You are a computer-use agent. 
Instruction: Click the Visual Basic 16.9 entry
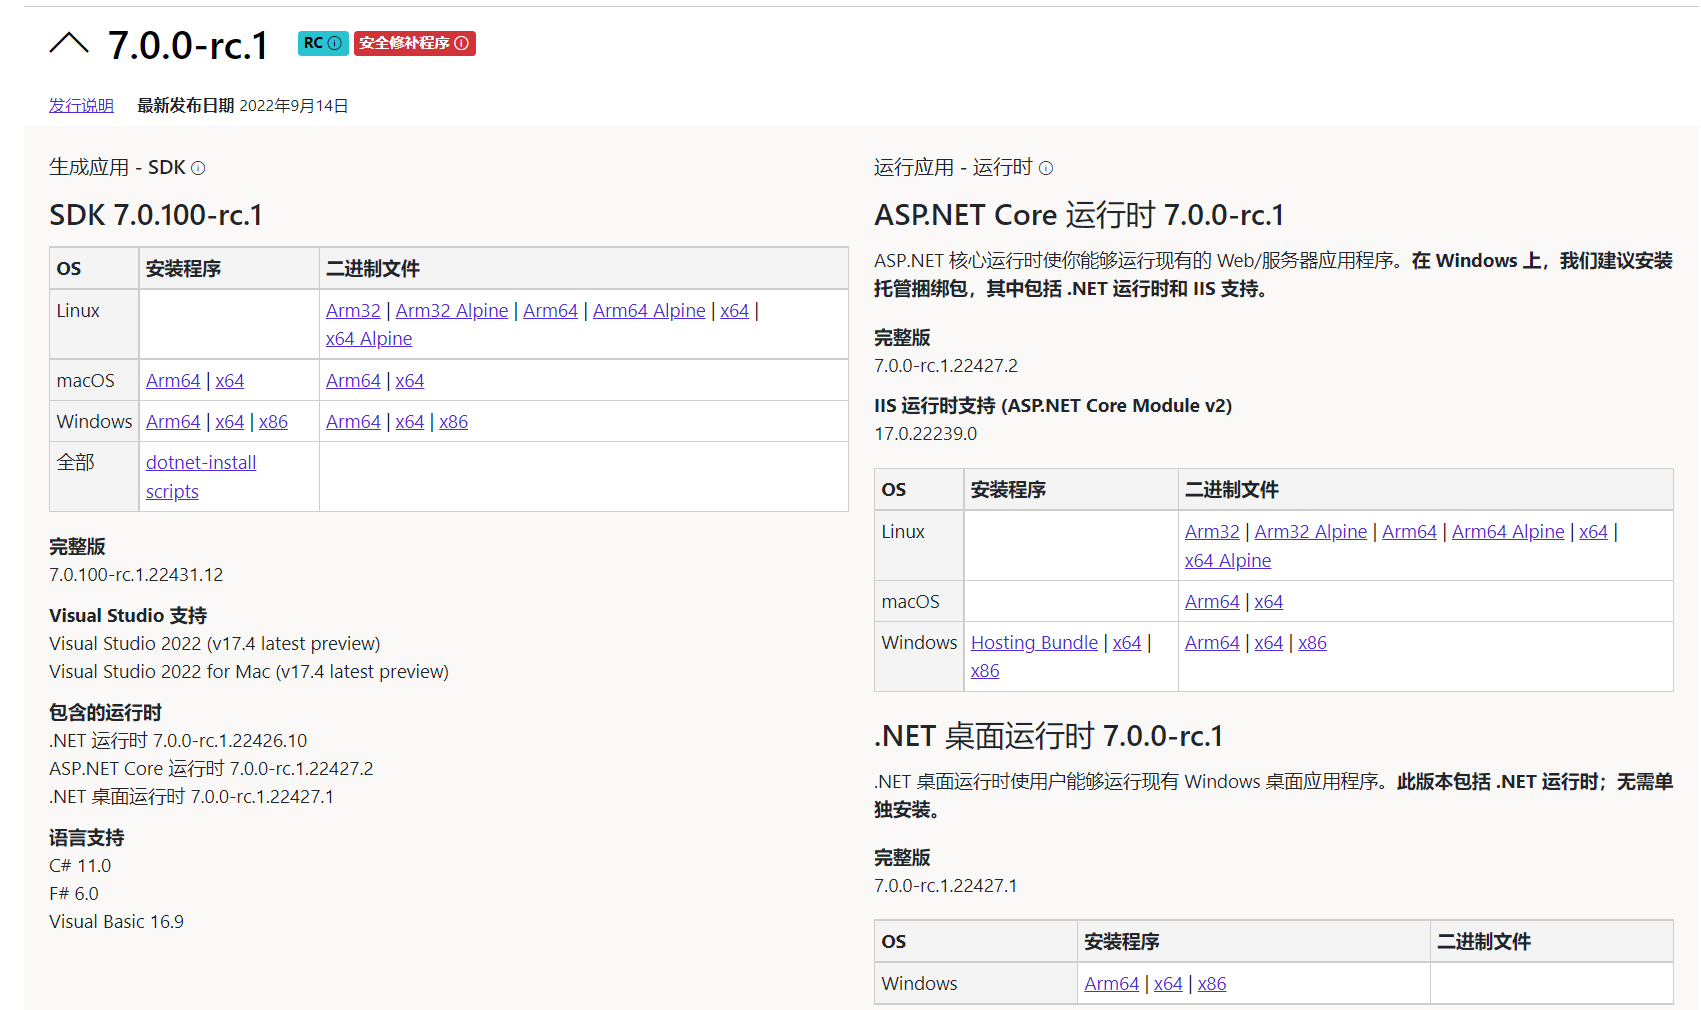point(117,921)
